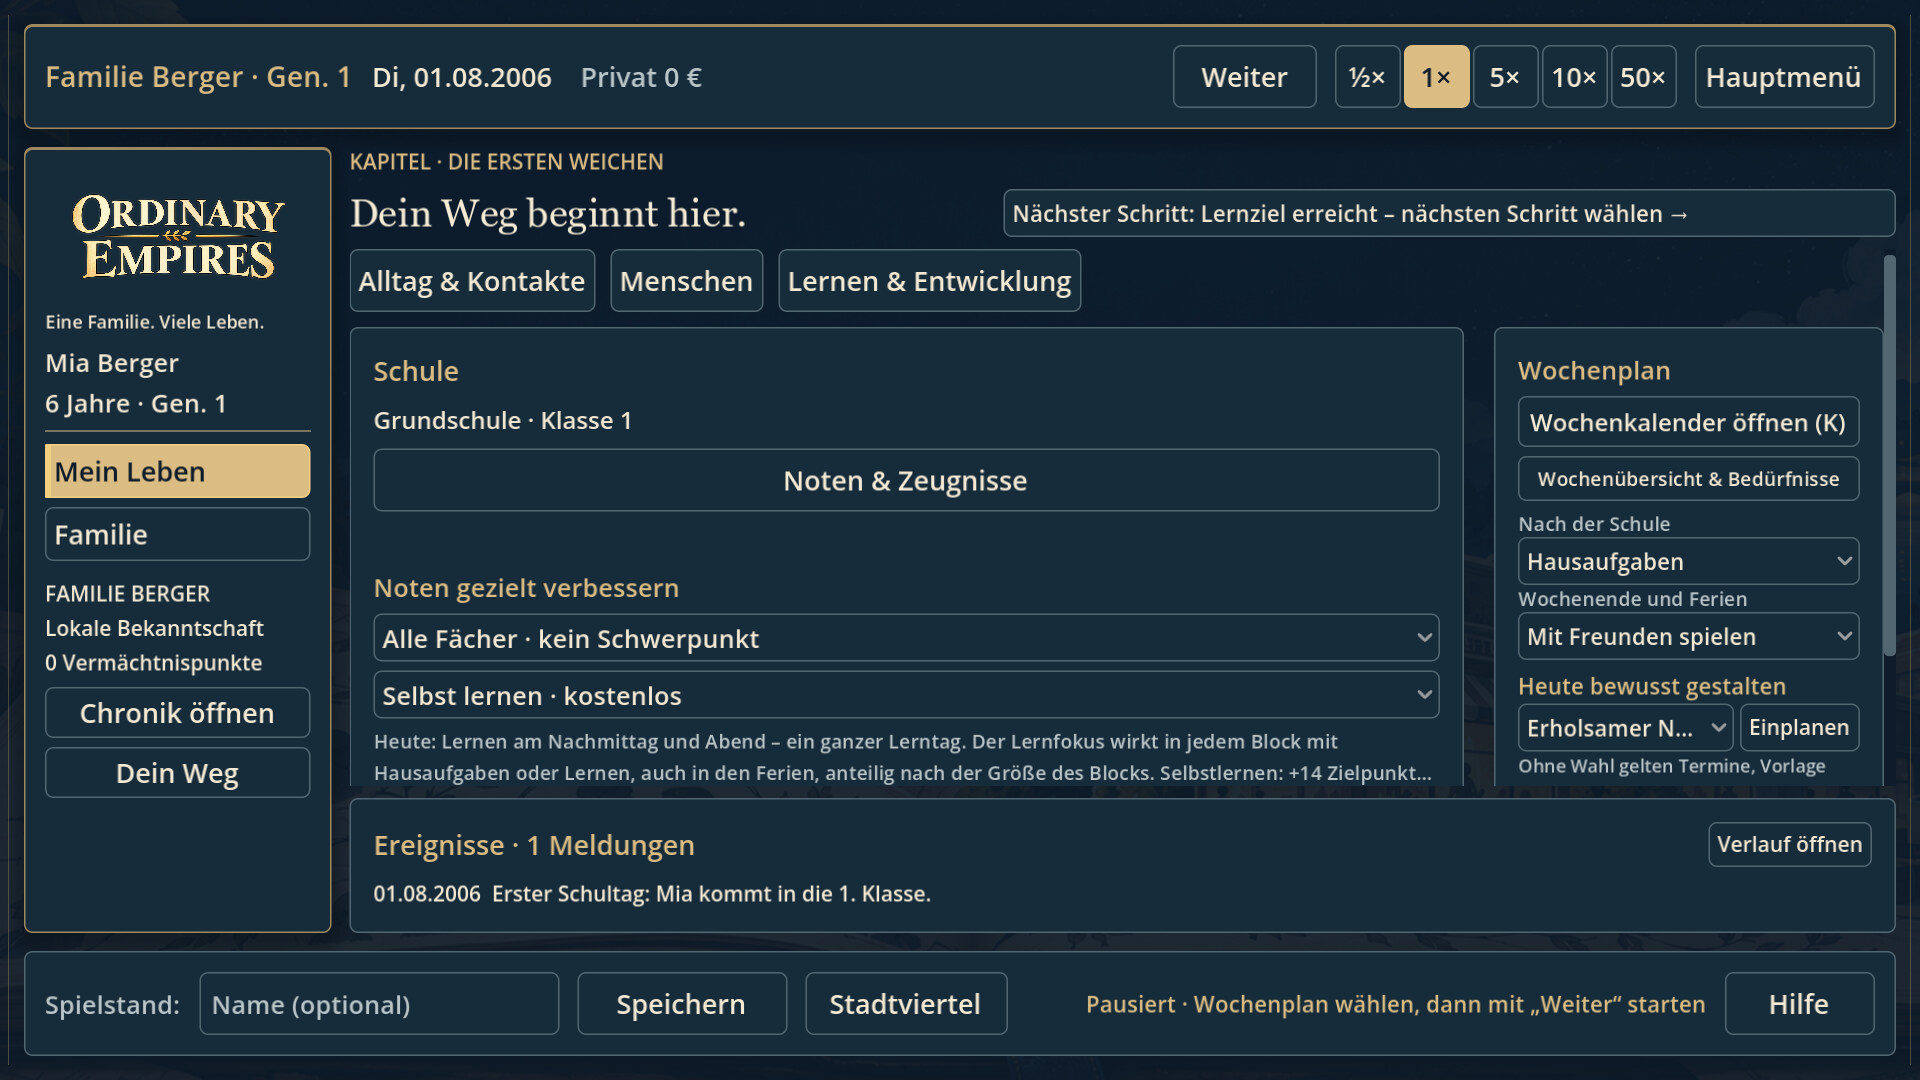Select the Lernen & Entwicklung tab
The width and height of the screenshot is (1920, 1080).
tap(929, 281)
